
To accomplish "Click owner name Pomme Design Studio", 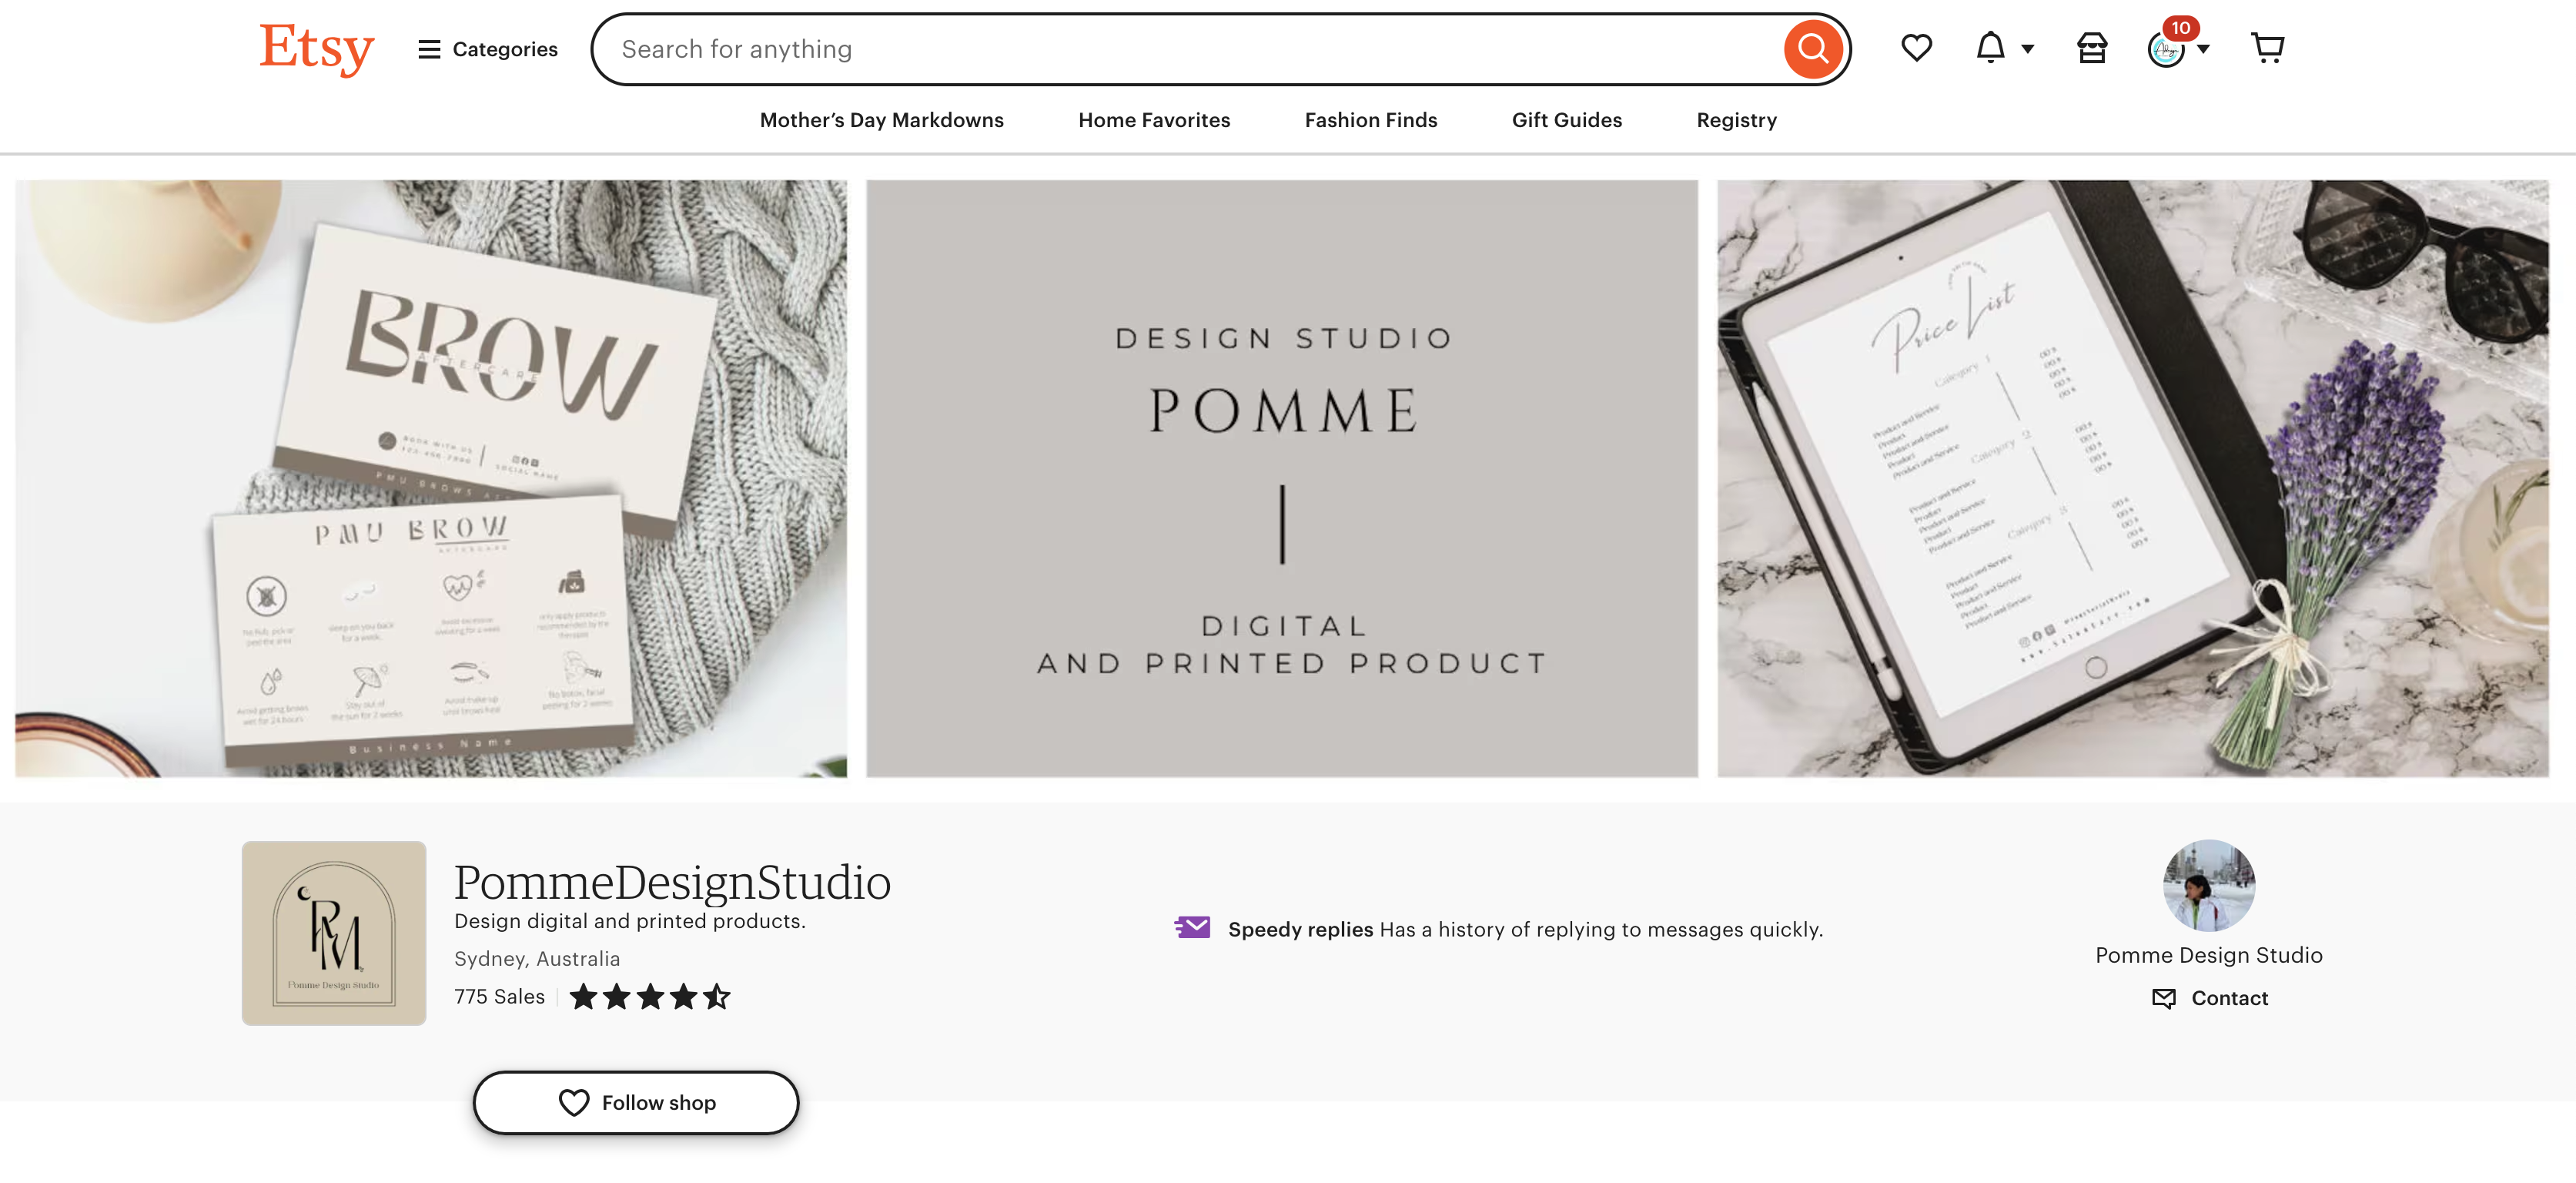I will click(x=2208, y=954).
